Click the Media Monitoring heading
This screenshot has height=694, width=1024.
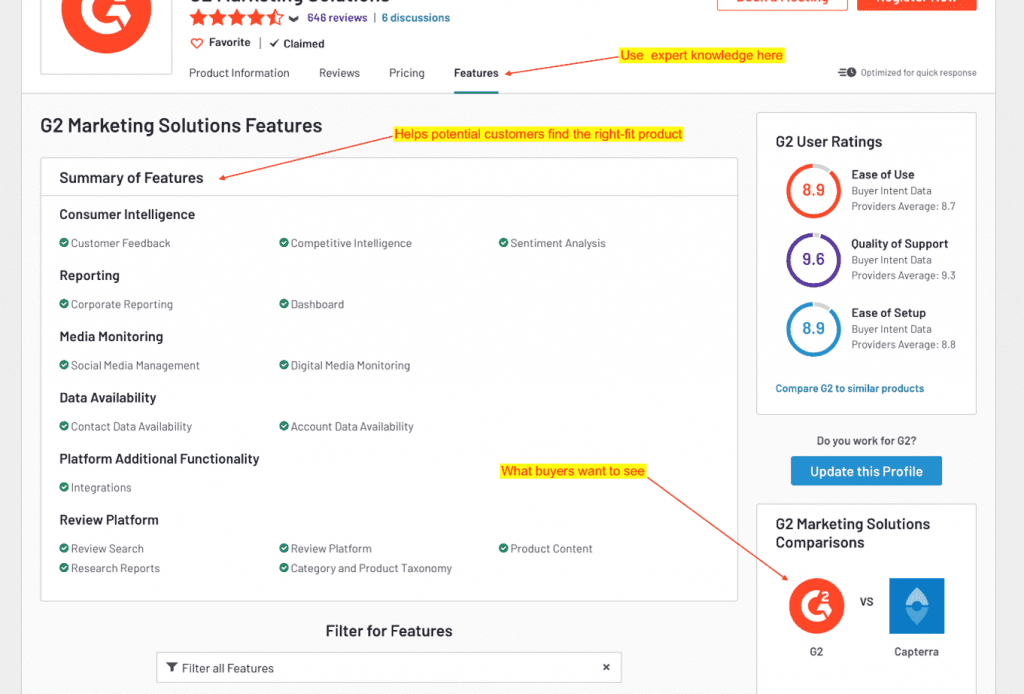[x=111, y=337]
